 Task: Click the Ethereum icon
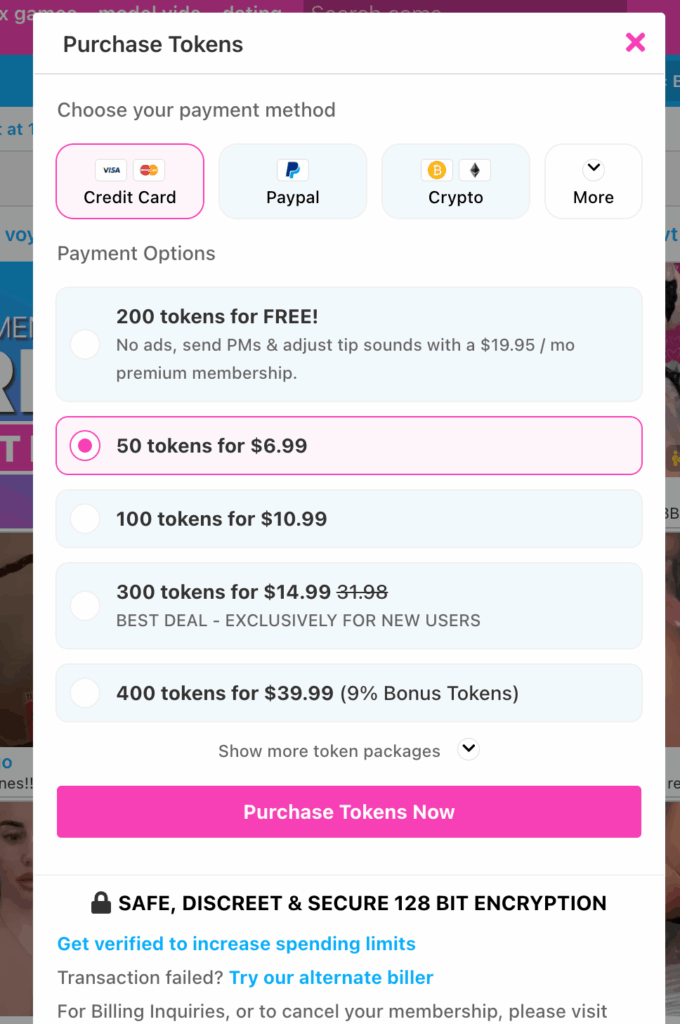click(474, 170)
